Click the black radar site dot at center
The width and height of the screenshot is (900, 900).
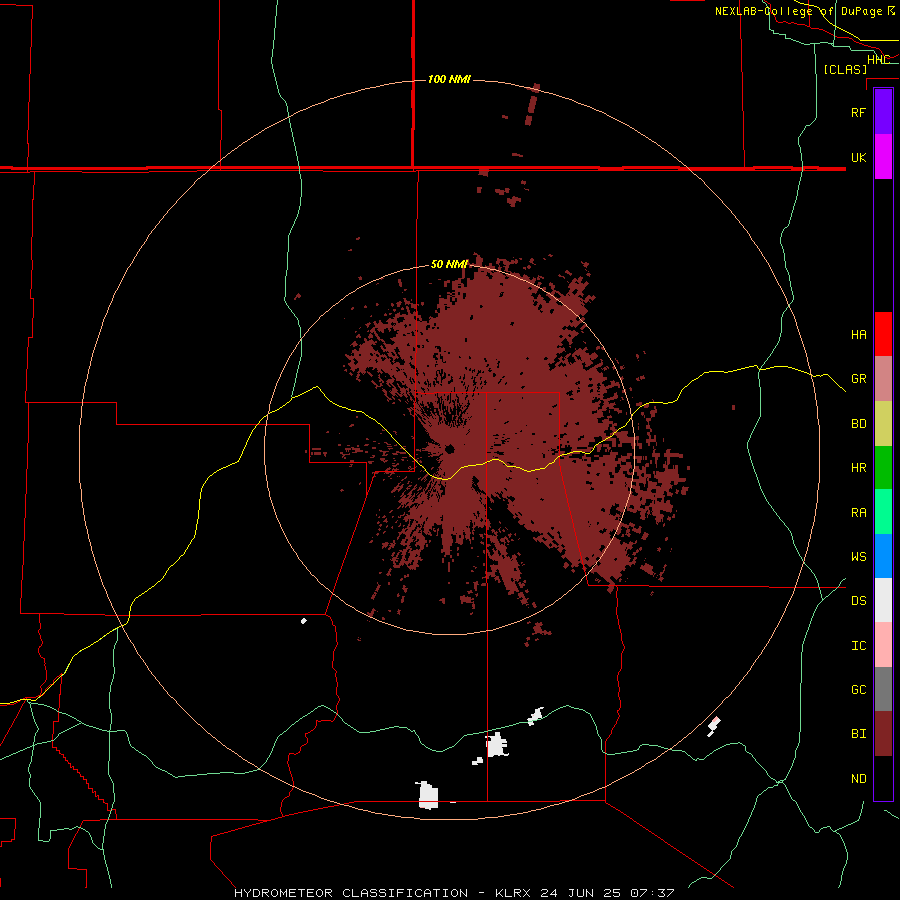pos(449,449)
